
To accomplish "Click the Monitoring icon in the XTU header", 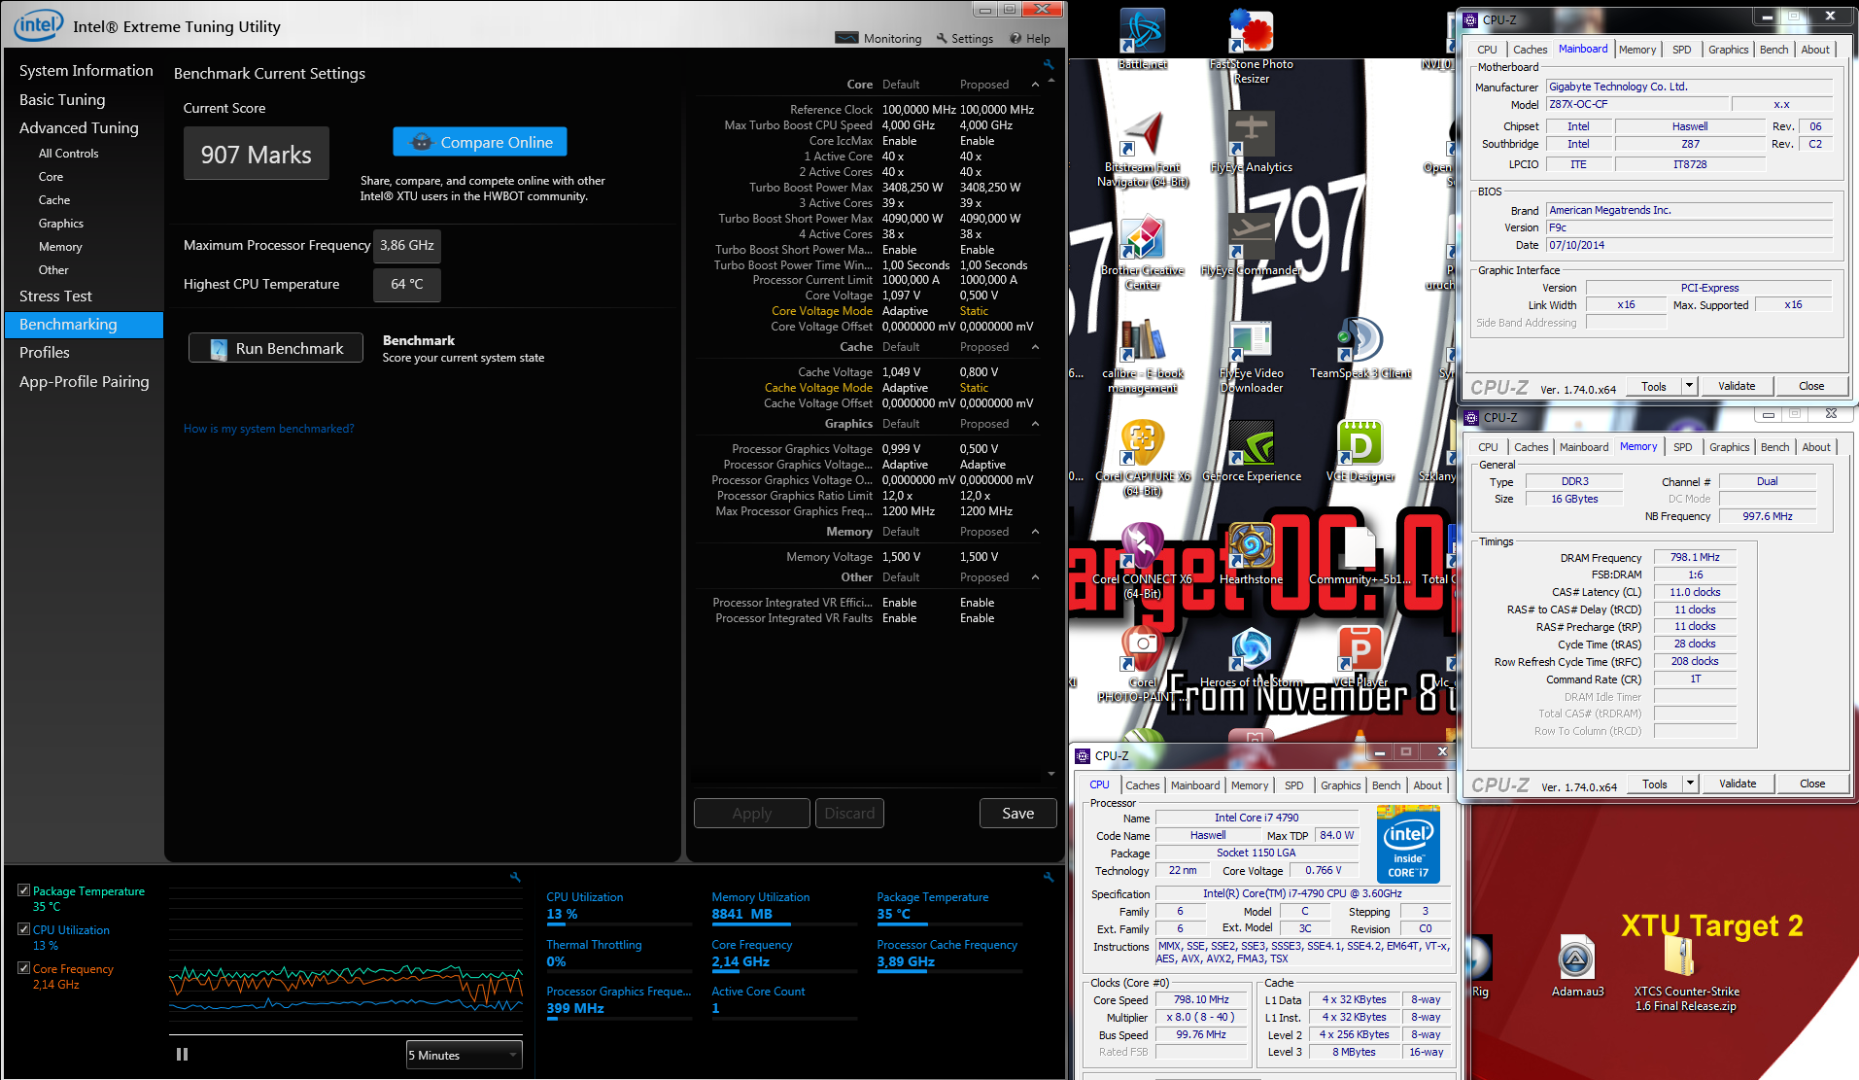I will click(846, 38).
